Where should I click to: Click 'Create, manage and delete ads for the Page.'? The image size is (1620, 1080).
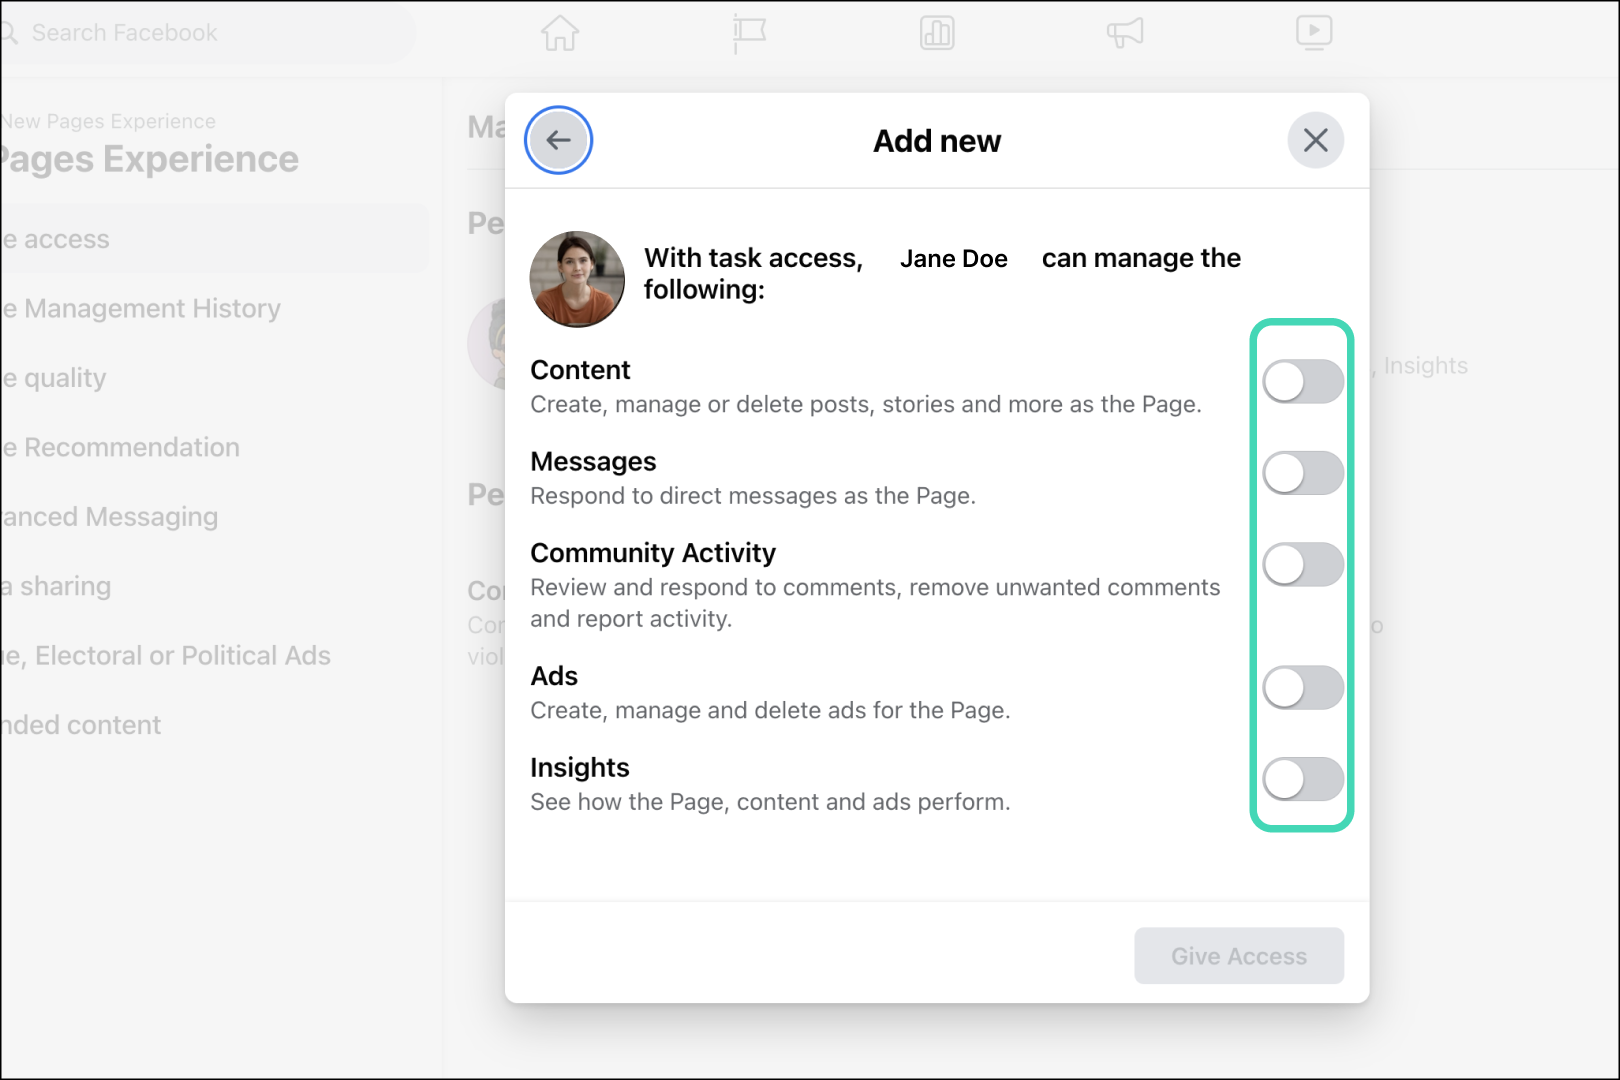tap(770, 710)
